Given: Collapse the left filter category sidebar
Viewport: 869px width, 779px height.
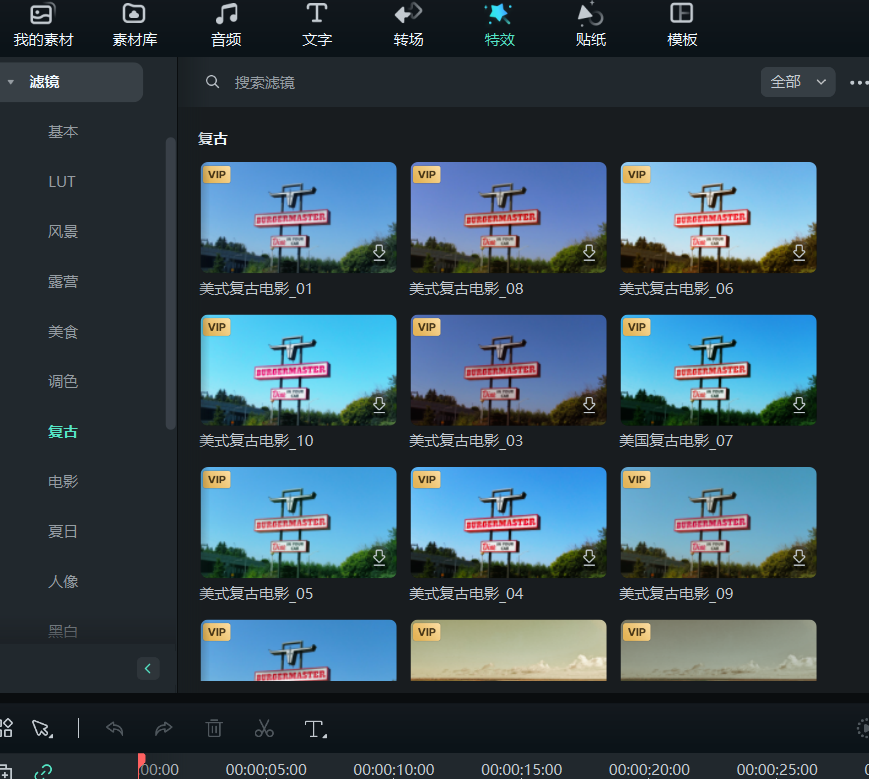Looking at the screenshot, I should point(148,668).
